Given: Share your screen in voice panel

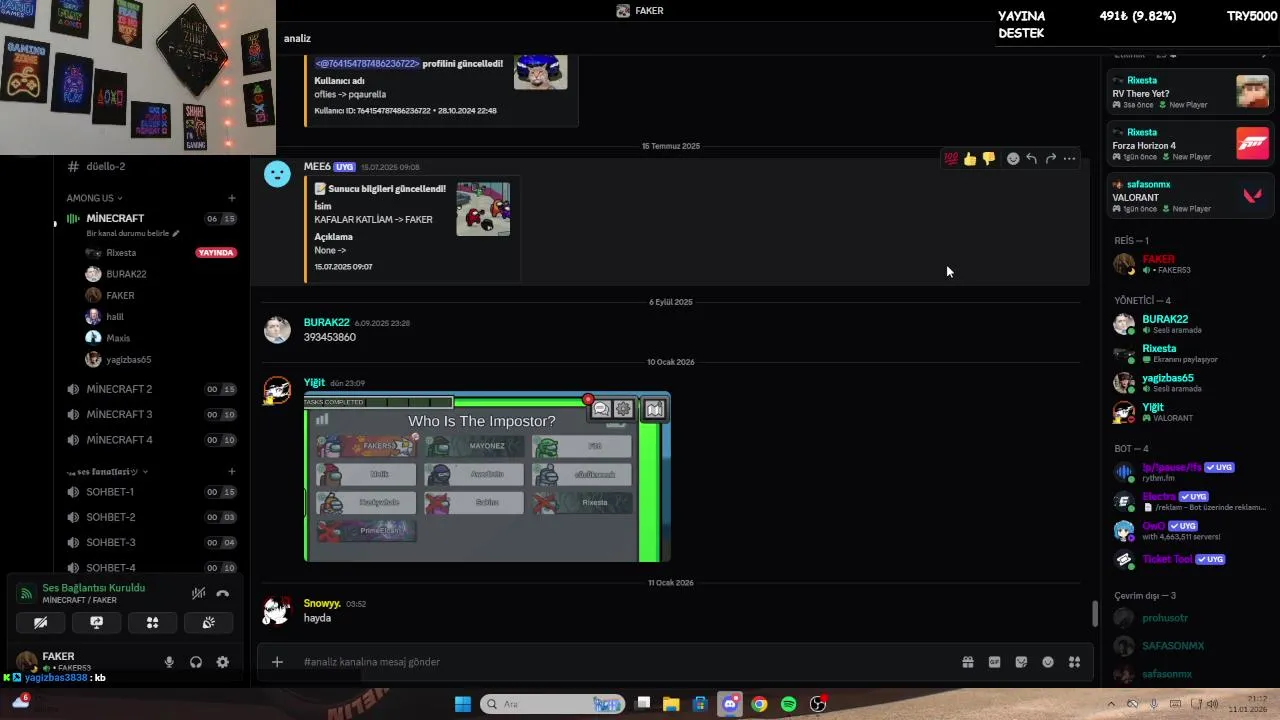Looking at the screenshot, I should (x=96, y=622).
